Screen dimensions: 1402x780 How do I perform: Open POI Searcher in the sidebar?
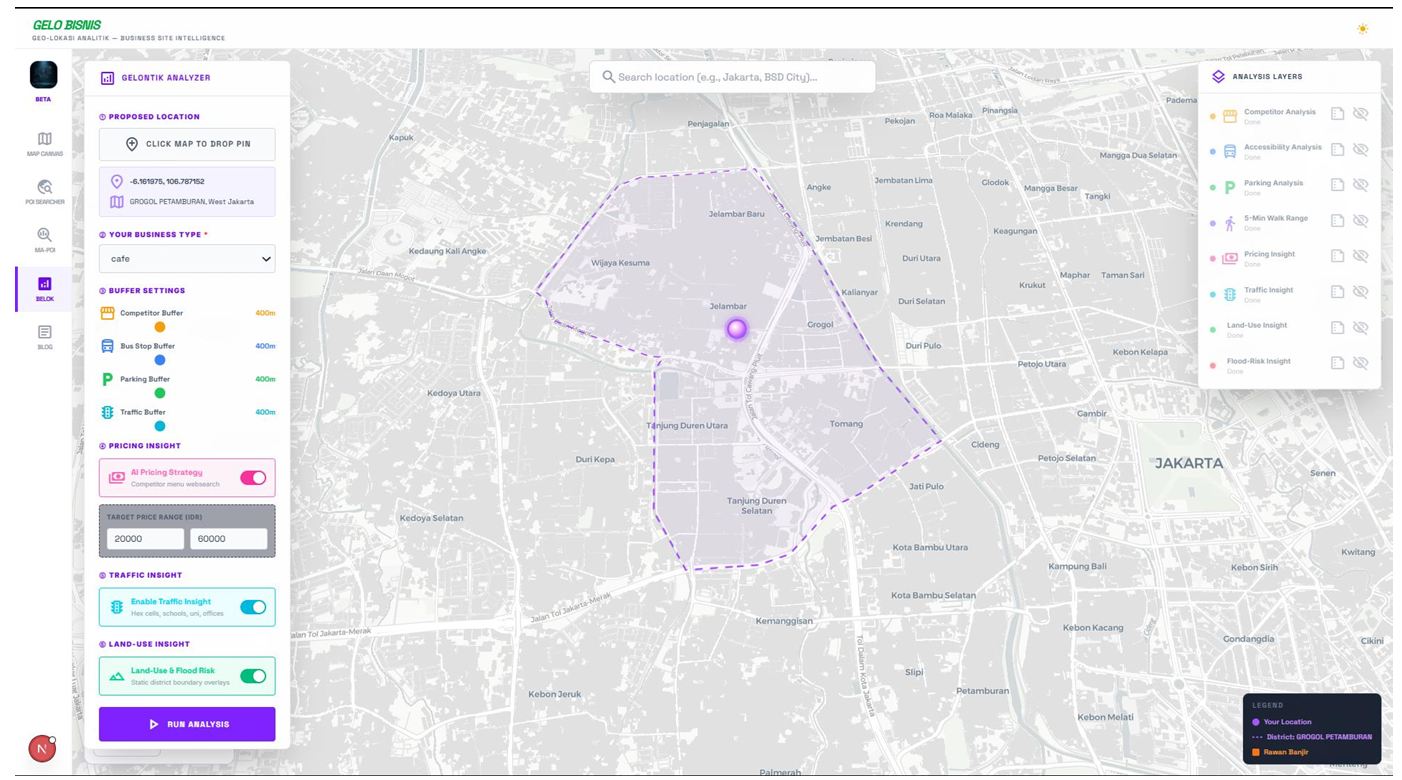pyautogui.click(x=44, y=192)
